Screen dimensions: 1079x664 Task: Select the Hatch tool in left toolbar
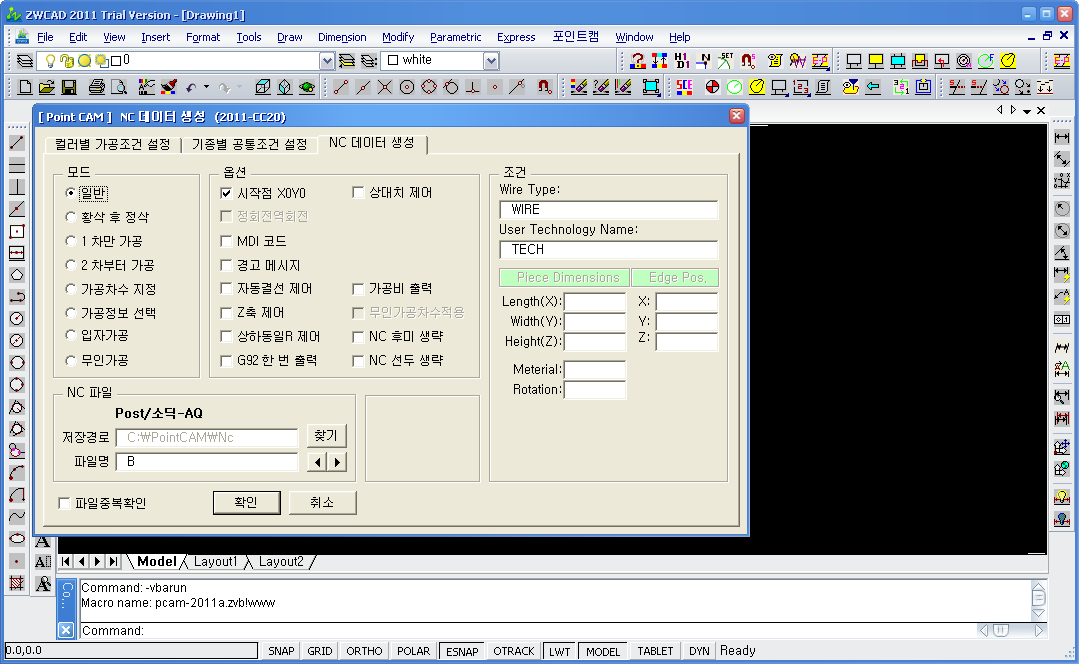tap(17, 583)
